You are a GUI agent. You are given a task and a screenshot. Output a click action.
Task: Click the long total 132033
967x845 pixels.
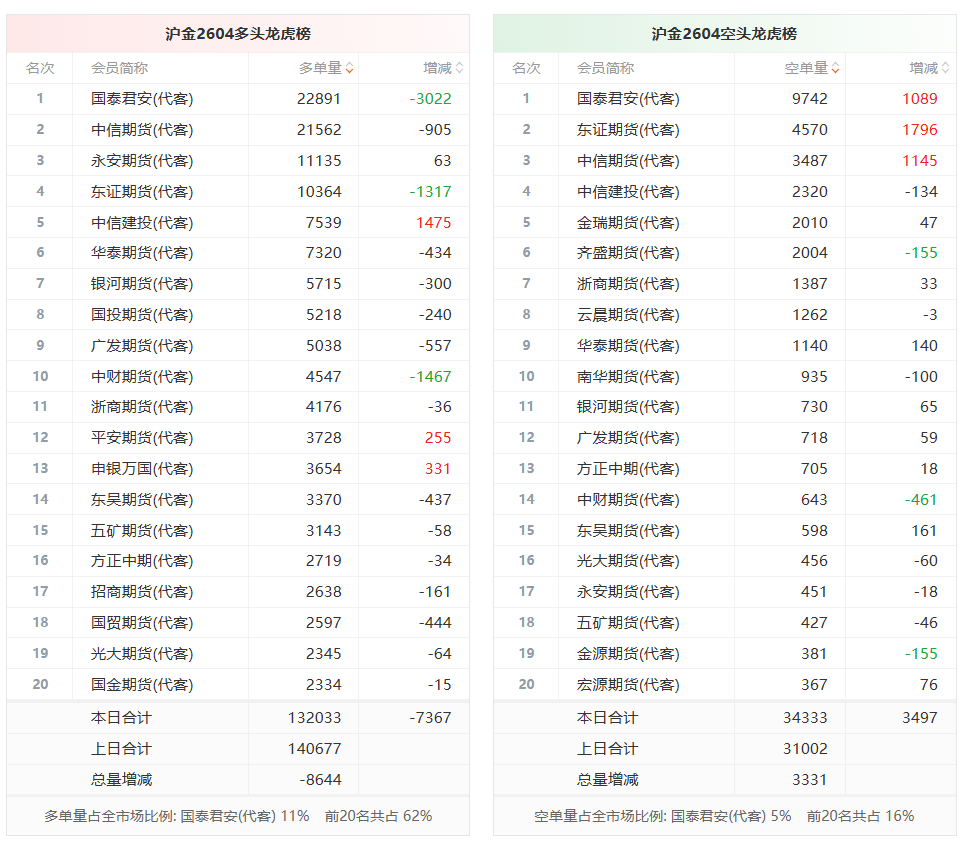(315, 718)
